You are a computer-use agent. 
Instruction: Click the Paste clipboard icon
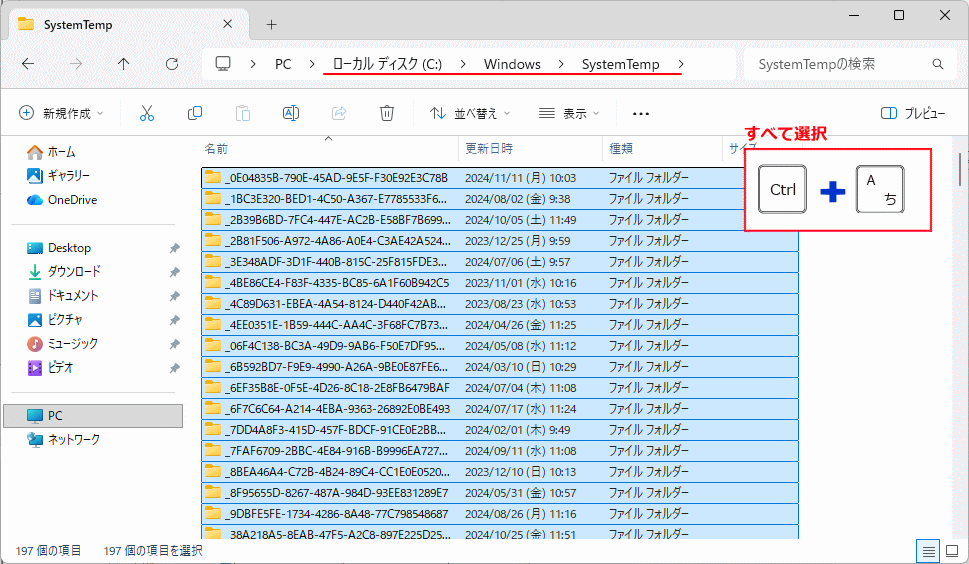coord(243,114)
